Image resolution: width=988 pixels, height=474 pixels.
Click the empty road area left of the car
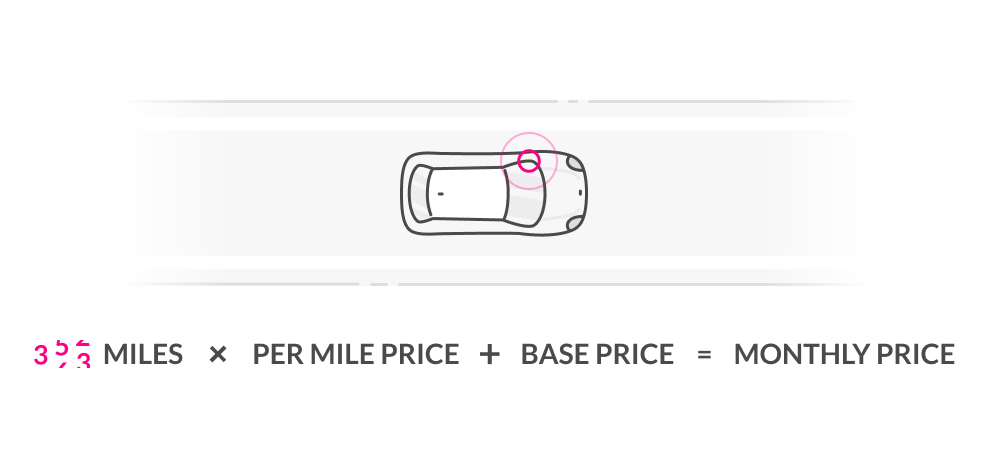point(265,193)
